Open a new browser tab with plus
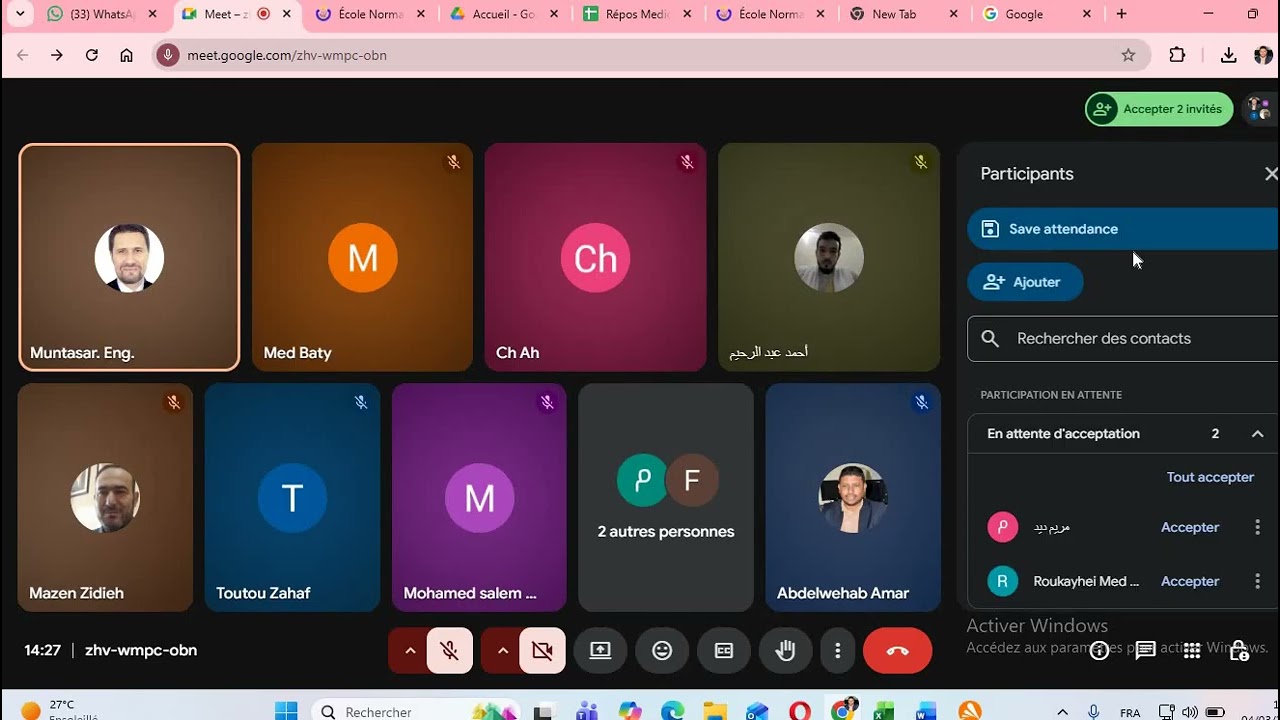 click(x=1121, y=14)
